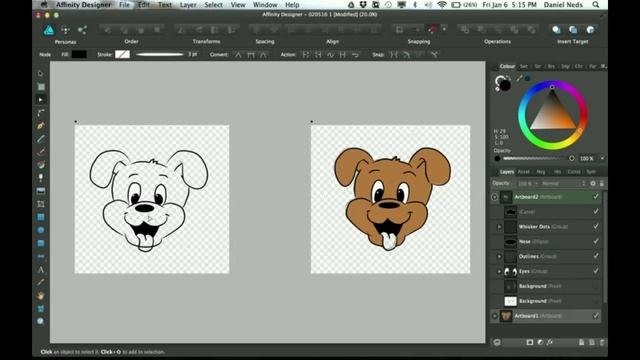Click the Stroke colour swatch

122,54
